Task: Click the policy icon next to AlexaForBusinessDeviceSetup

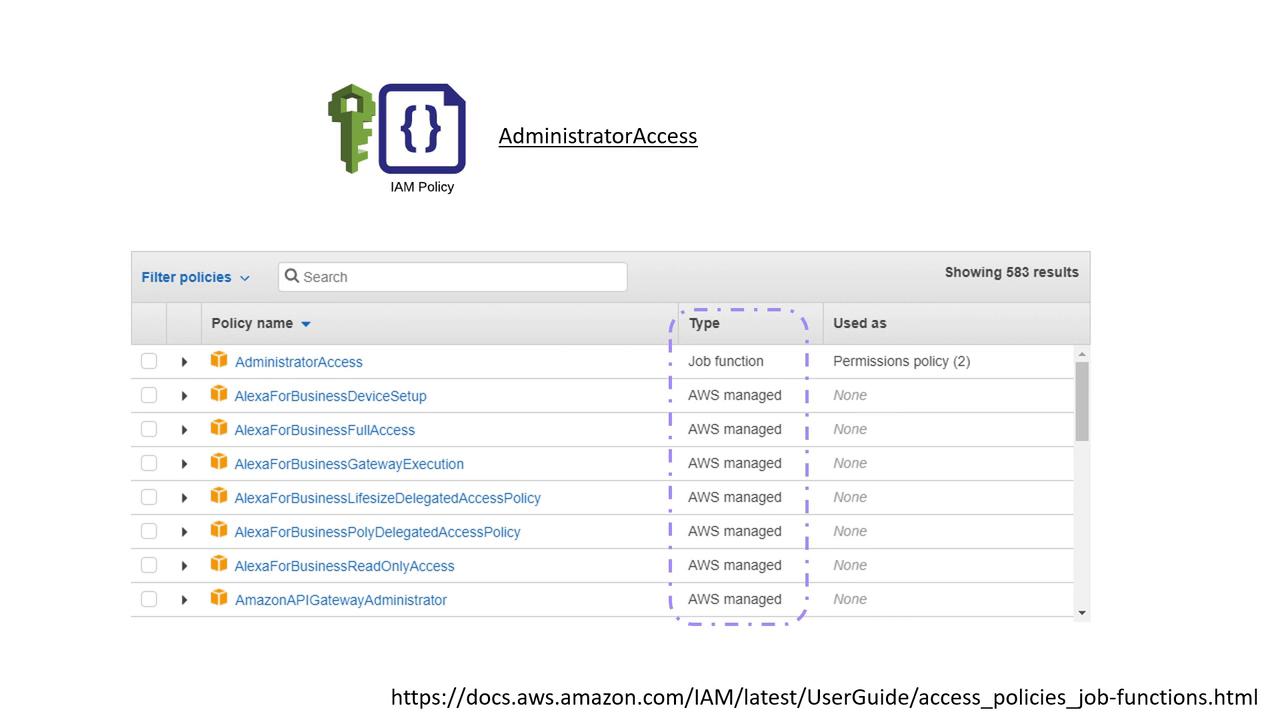Action: (x=219, y=394)
